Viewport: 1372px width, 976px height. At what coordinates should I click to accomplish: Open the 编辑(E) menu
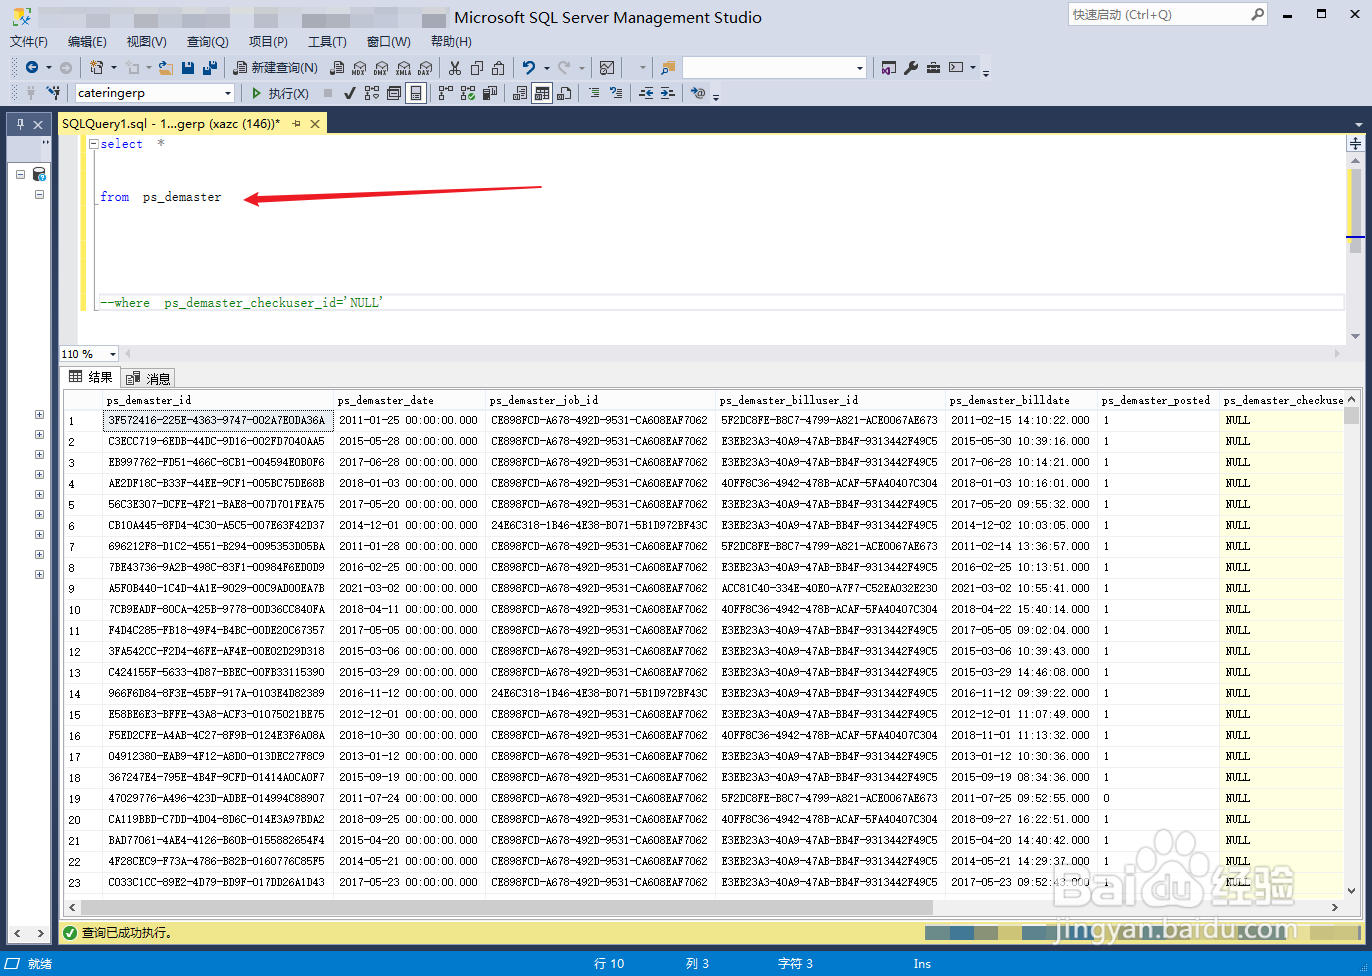point(87,41)
